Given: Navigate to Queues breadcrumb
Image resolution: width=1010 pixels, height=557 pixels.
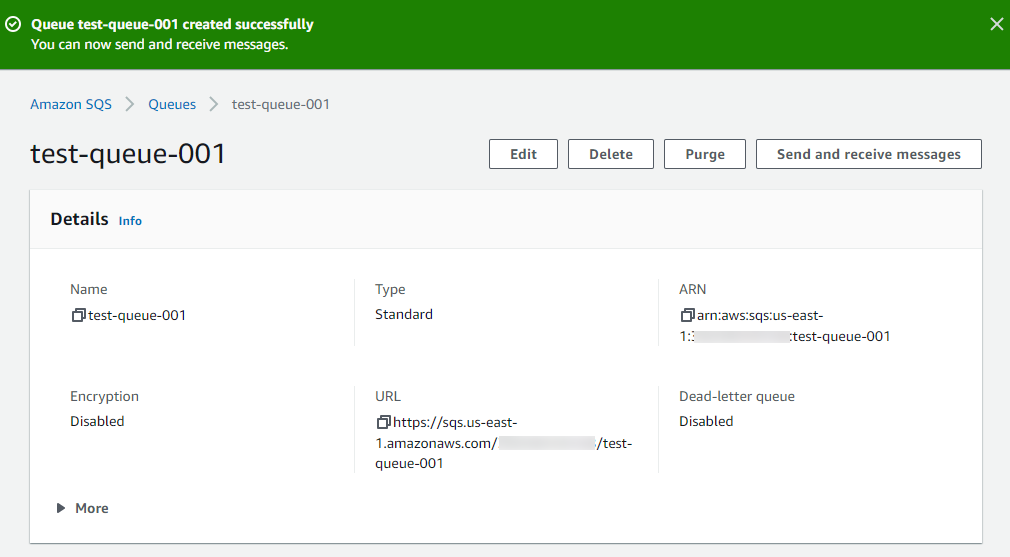Looking at the screenshot, I should click(x=172, y=104).
